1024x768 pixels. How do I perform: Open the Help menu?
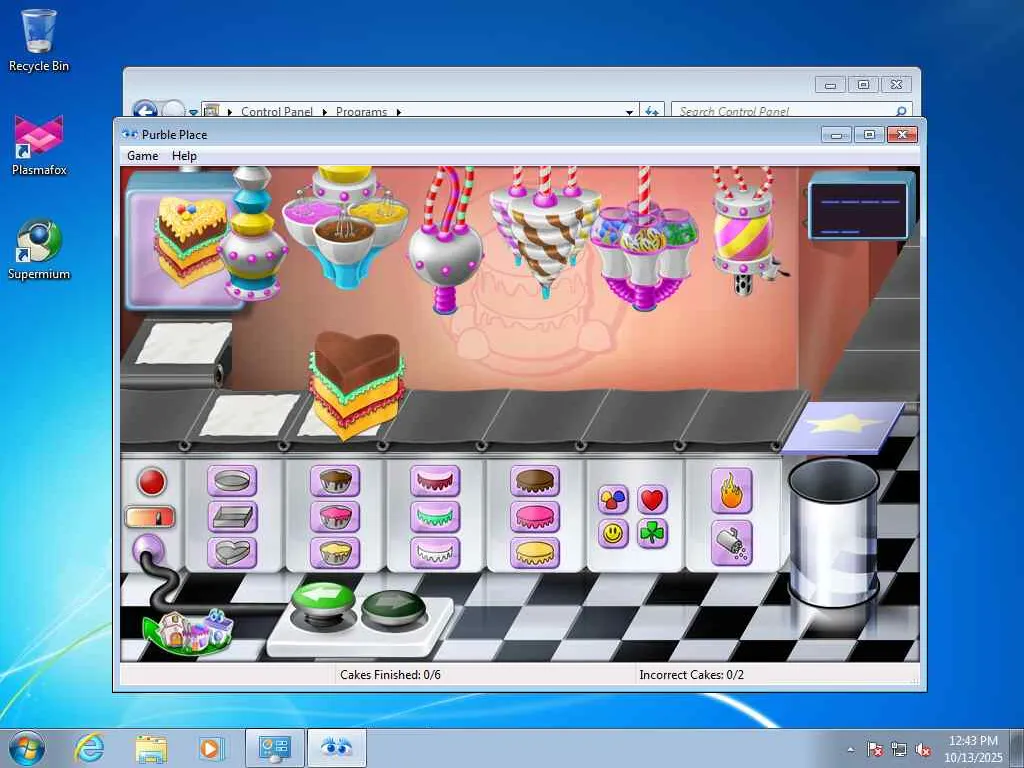click(x=184, y=156)
